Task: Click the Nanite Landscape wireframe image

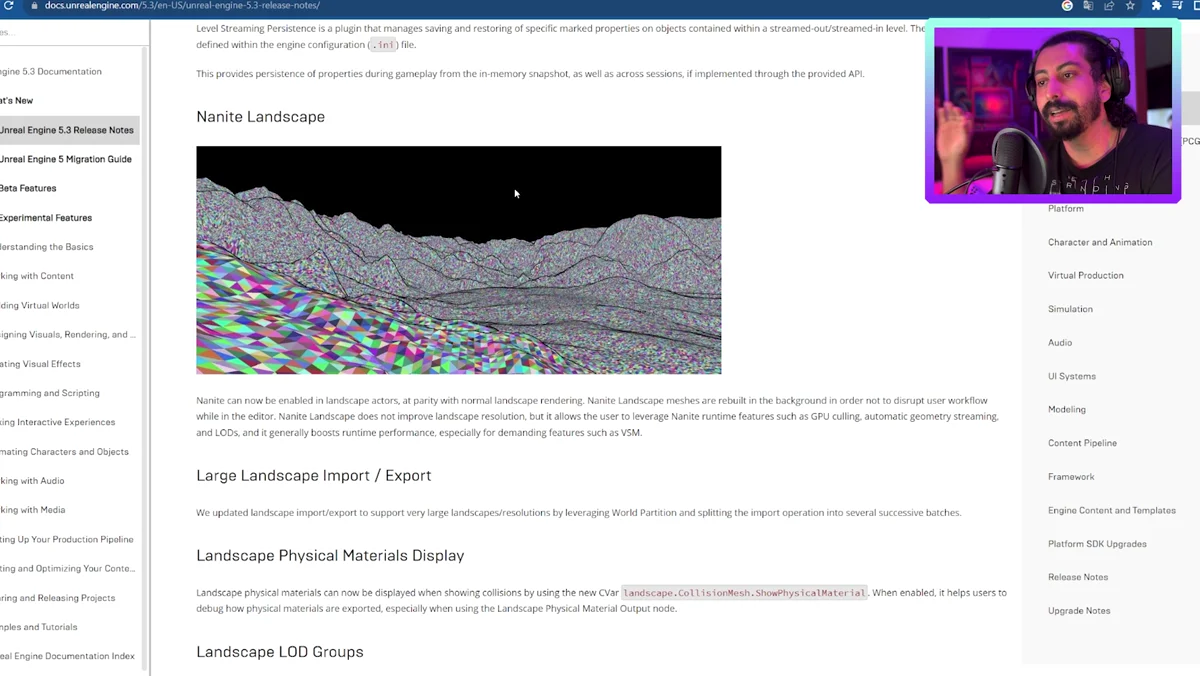Action: click(x=458, y=260)
